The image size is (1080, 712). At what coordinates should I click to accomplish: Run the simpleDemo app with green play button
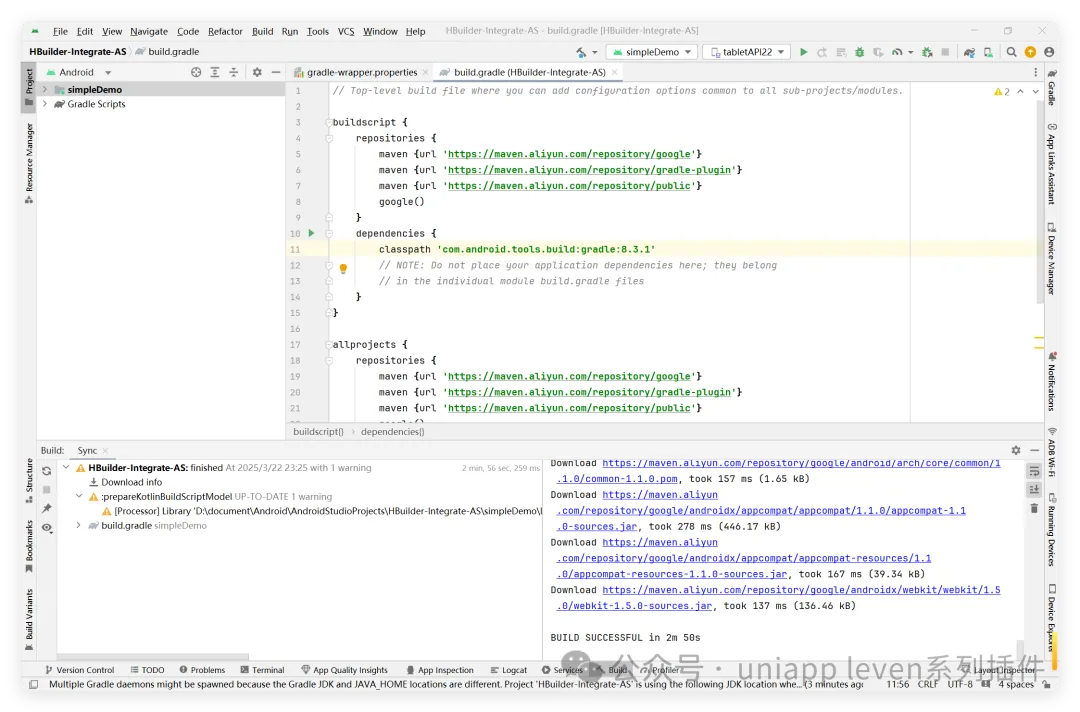coord(803,52)
